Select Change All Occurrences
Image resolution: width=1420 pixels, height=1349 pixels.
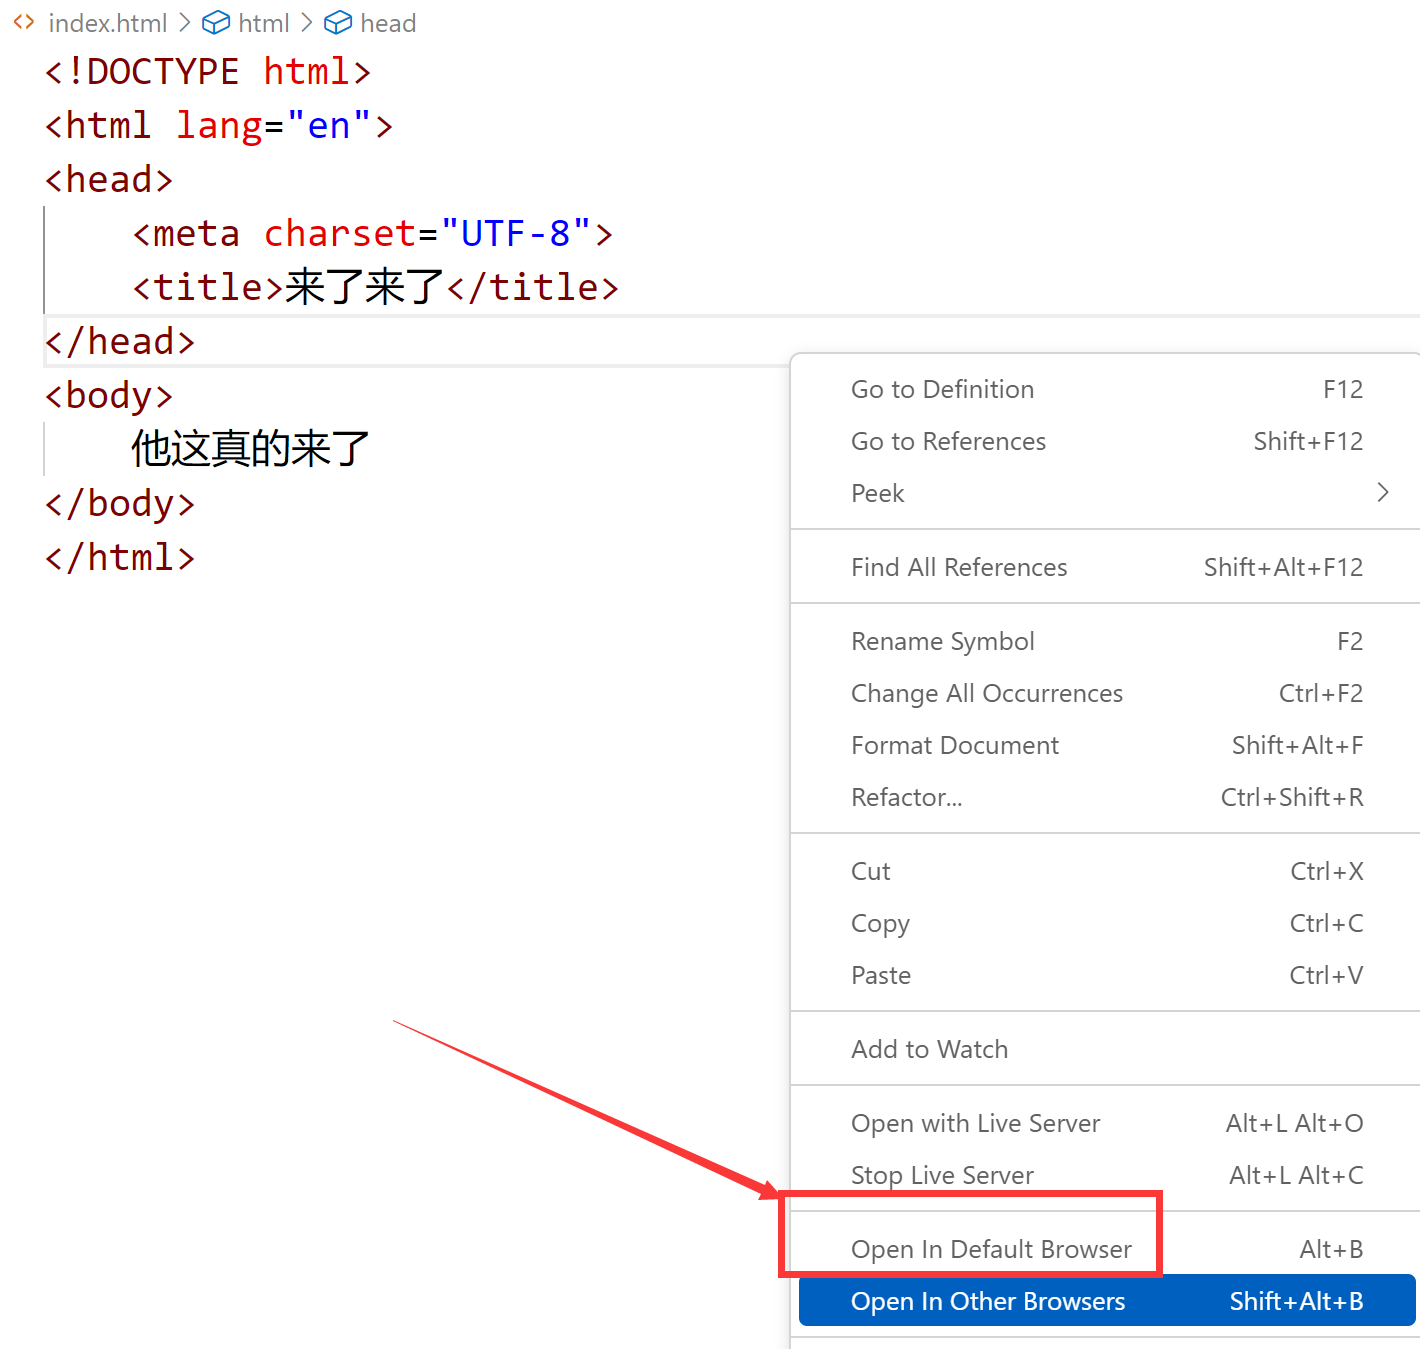[1107, 693]
